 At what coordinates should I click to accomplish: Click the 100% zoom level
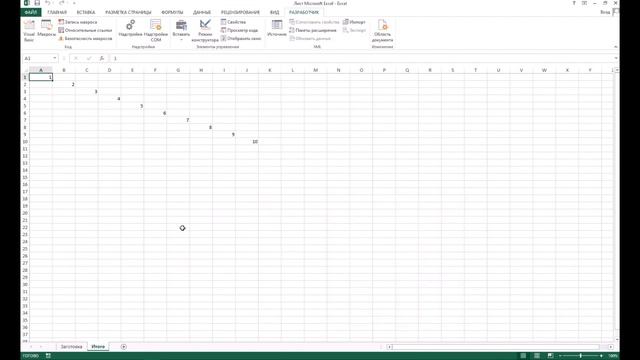click(x=613, y=356)
